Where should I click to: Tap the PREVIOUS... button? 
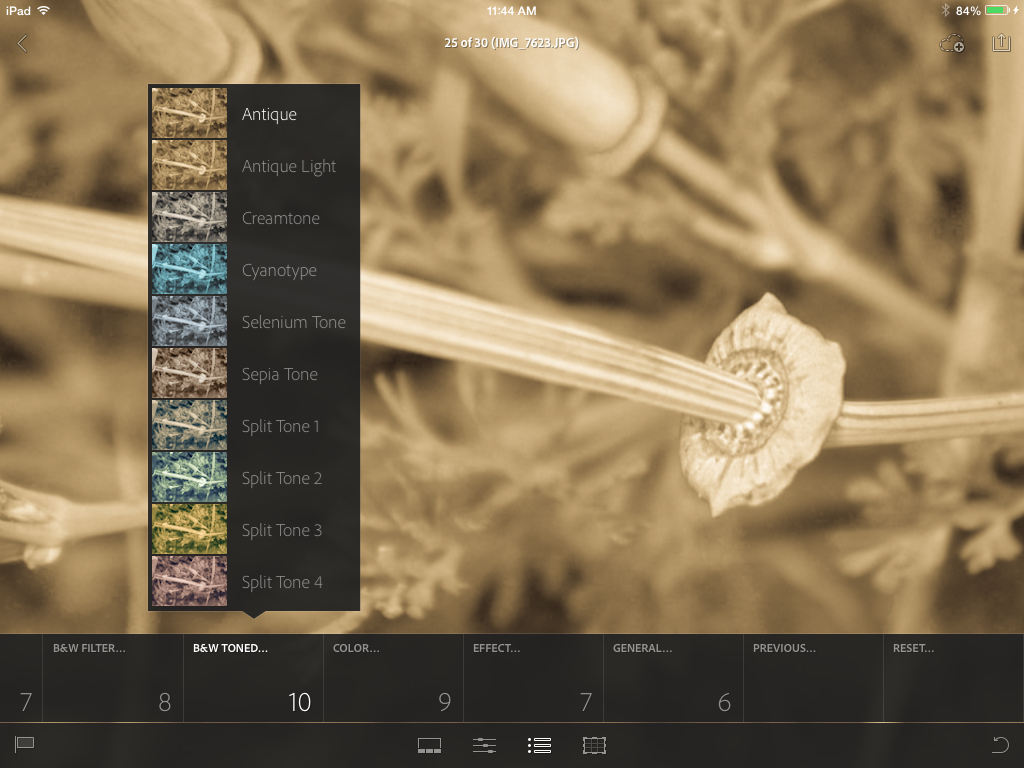tap(813, 678)
